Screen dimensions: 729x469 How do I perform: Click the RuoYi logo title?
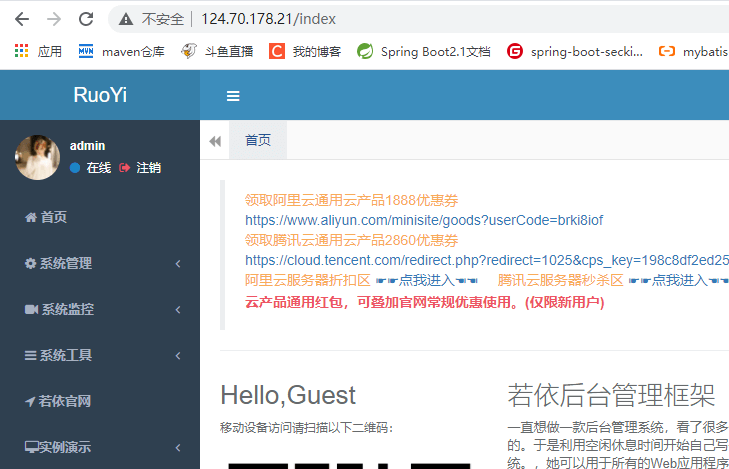100,95
